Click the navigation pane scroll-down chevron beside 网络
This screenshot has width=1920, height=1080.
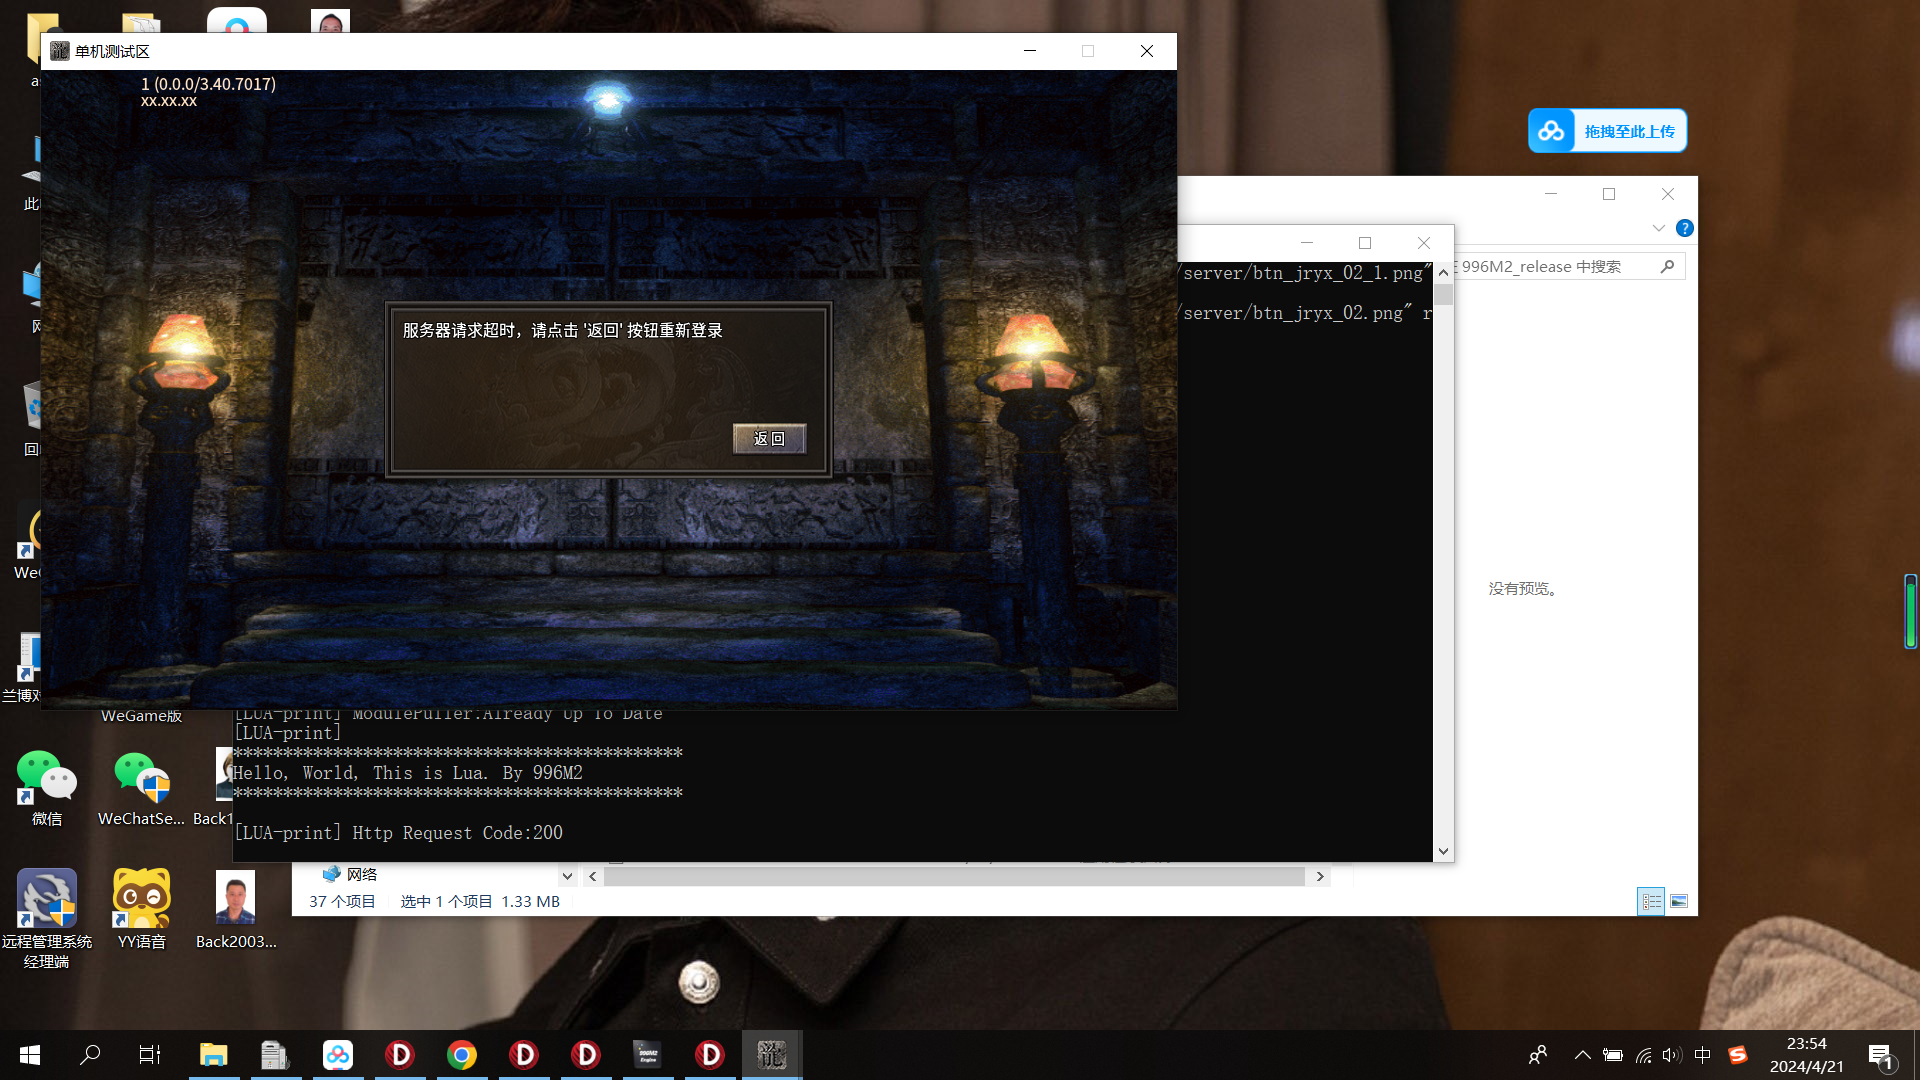(567, 876)
